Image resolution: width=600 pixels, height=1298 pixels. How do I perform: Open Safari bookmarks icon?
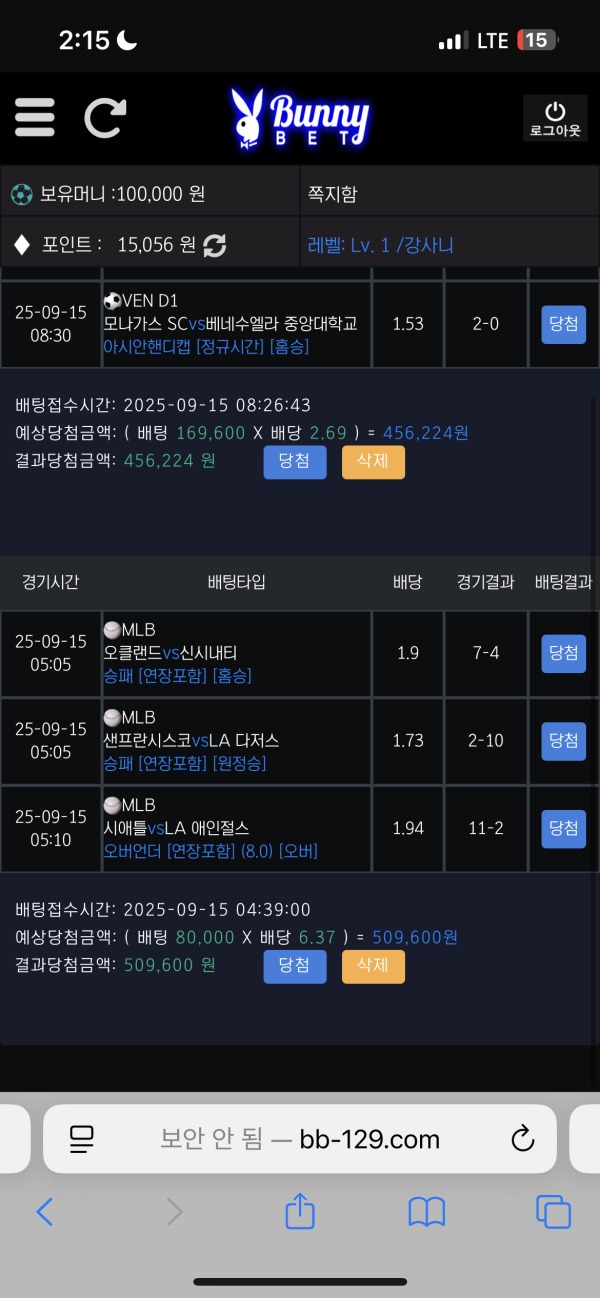pos(427,1212)
